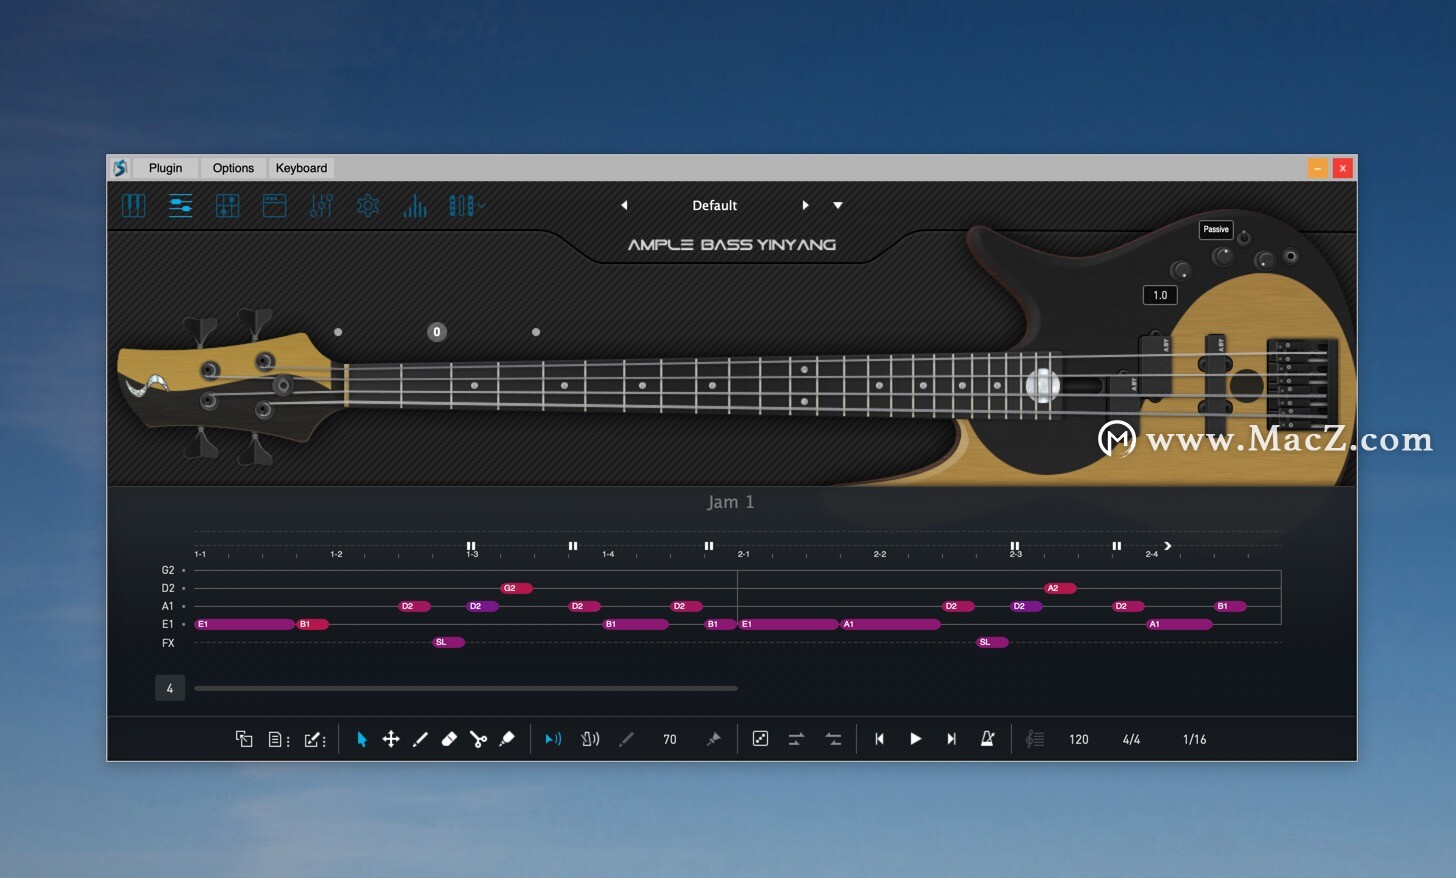Screen dimensions: 1456x878
Task: Toggle the hand audition icon
Action: [590, 739]
